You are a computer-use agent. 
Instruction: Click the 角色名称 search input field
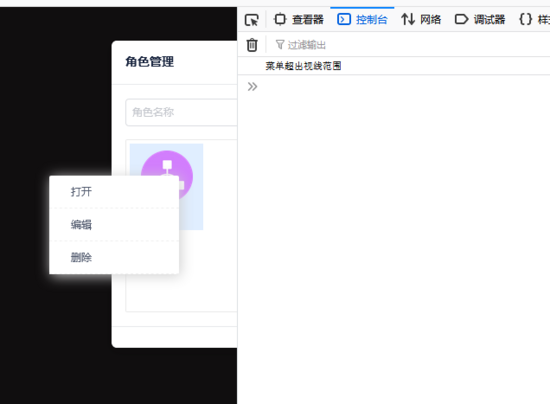click(181, 112)
